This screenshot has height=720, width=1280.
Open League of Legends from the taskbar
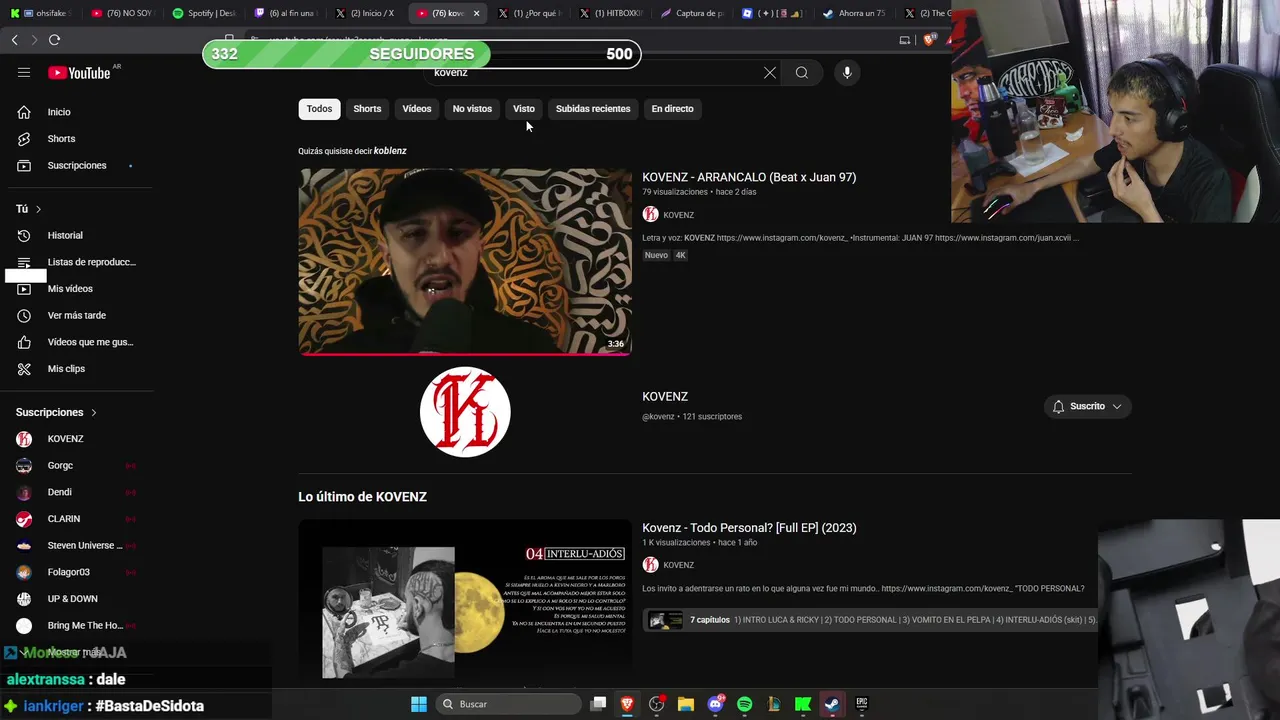click(x=774, y=704)
